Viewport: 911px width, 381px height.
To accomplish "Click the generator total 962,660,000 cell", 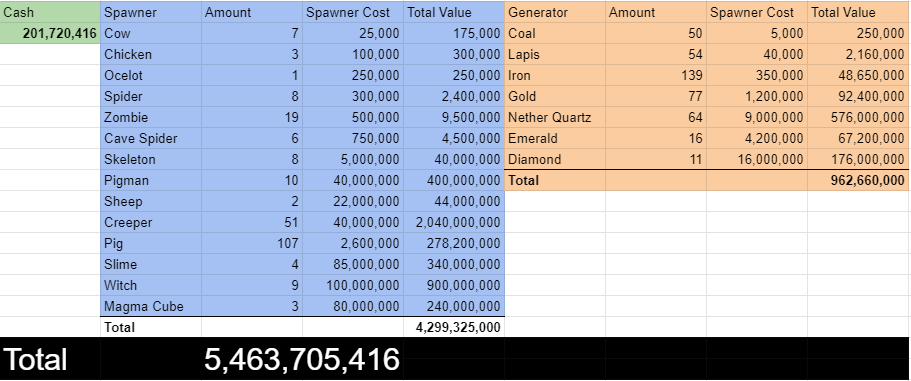I will pyautogui.click(x=858, y=181).
